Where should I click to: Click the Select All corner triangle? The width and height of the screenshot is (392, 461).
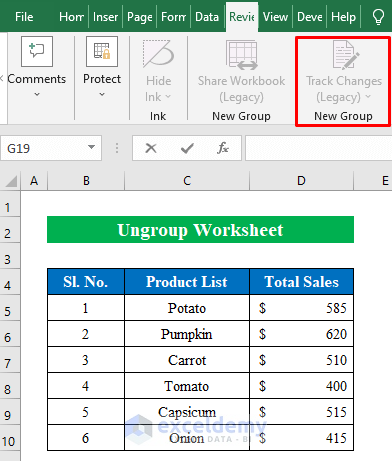(x=10, y=181)
